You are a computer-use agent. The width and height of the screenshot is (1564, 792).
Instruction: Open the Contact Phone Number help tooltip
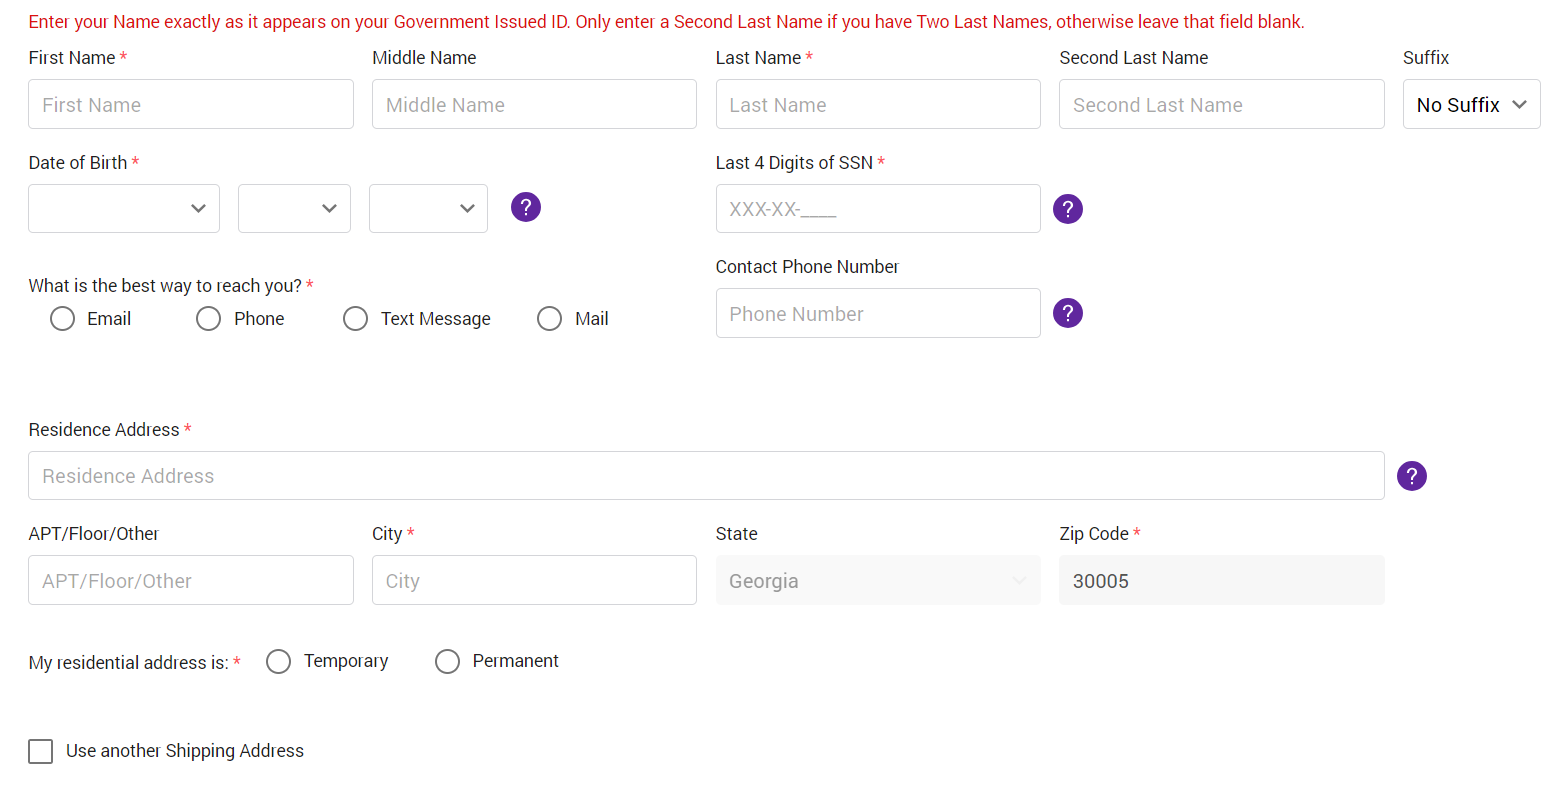pos(1067,313)
